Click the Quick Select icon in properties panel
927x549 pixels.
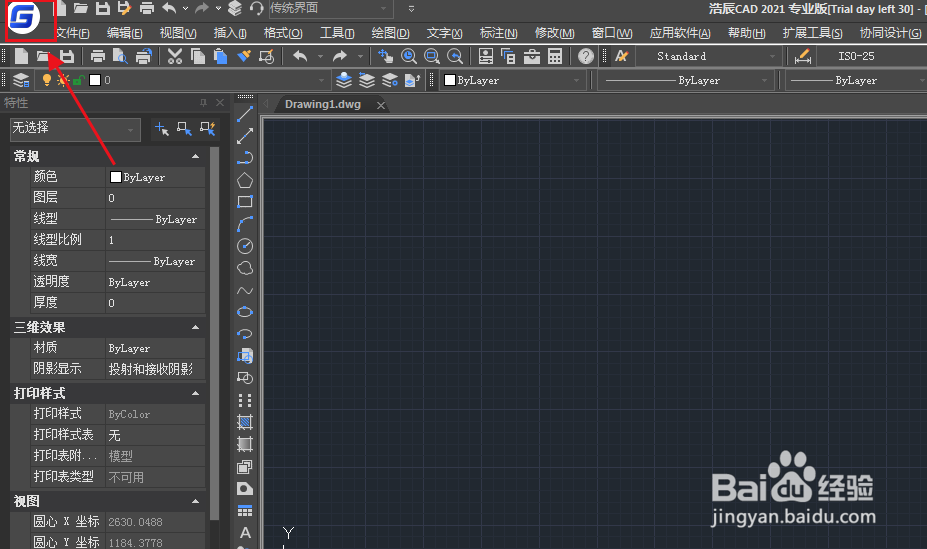pos(208,128)
